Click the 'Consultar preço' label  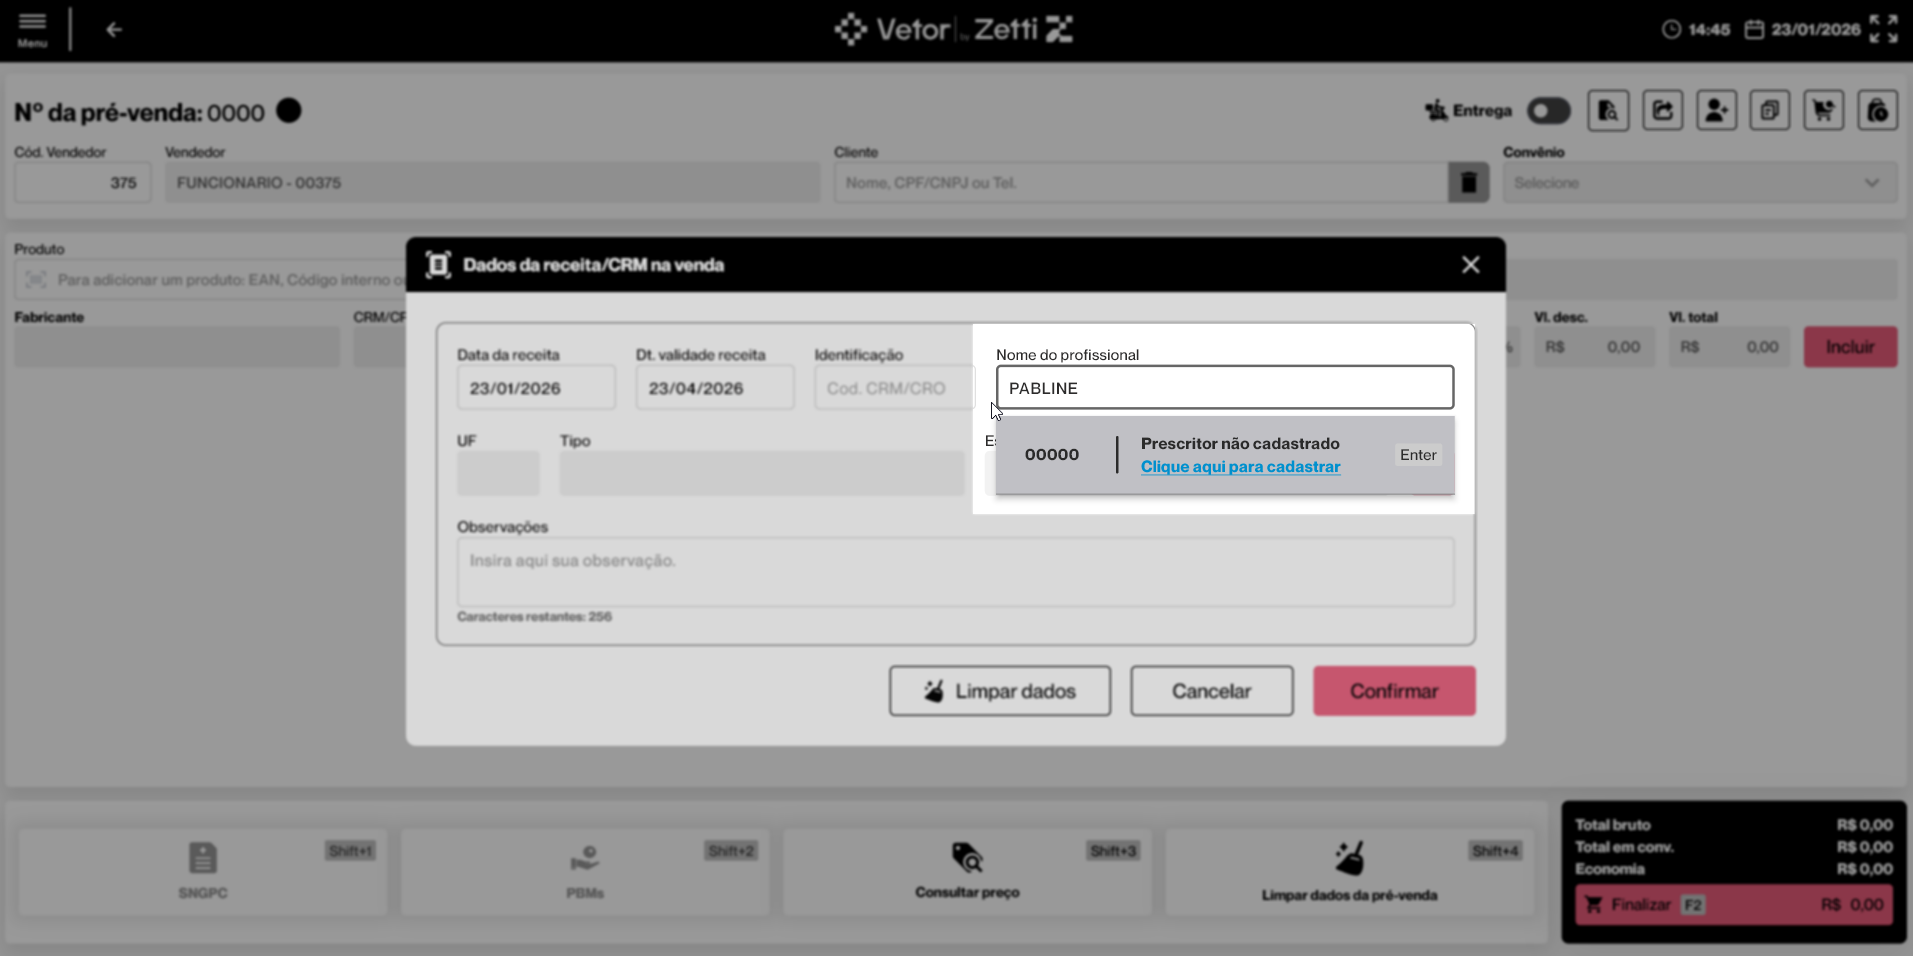pyautogui.click(x=967, y=892)
